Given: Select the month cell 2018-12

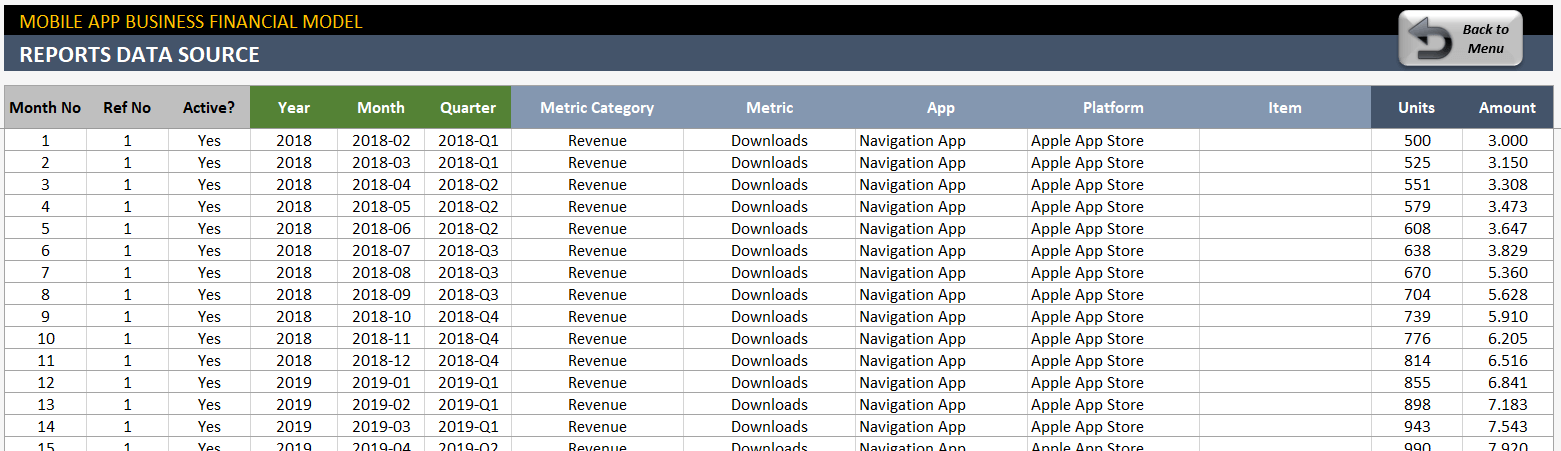Looking at the screenshot, I should click(x=381, y=361).
